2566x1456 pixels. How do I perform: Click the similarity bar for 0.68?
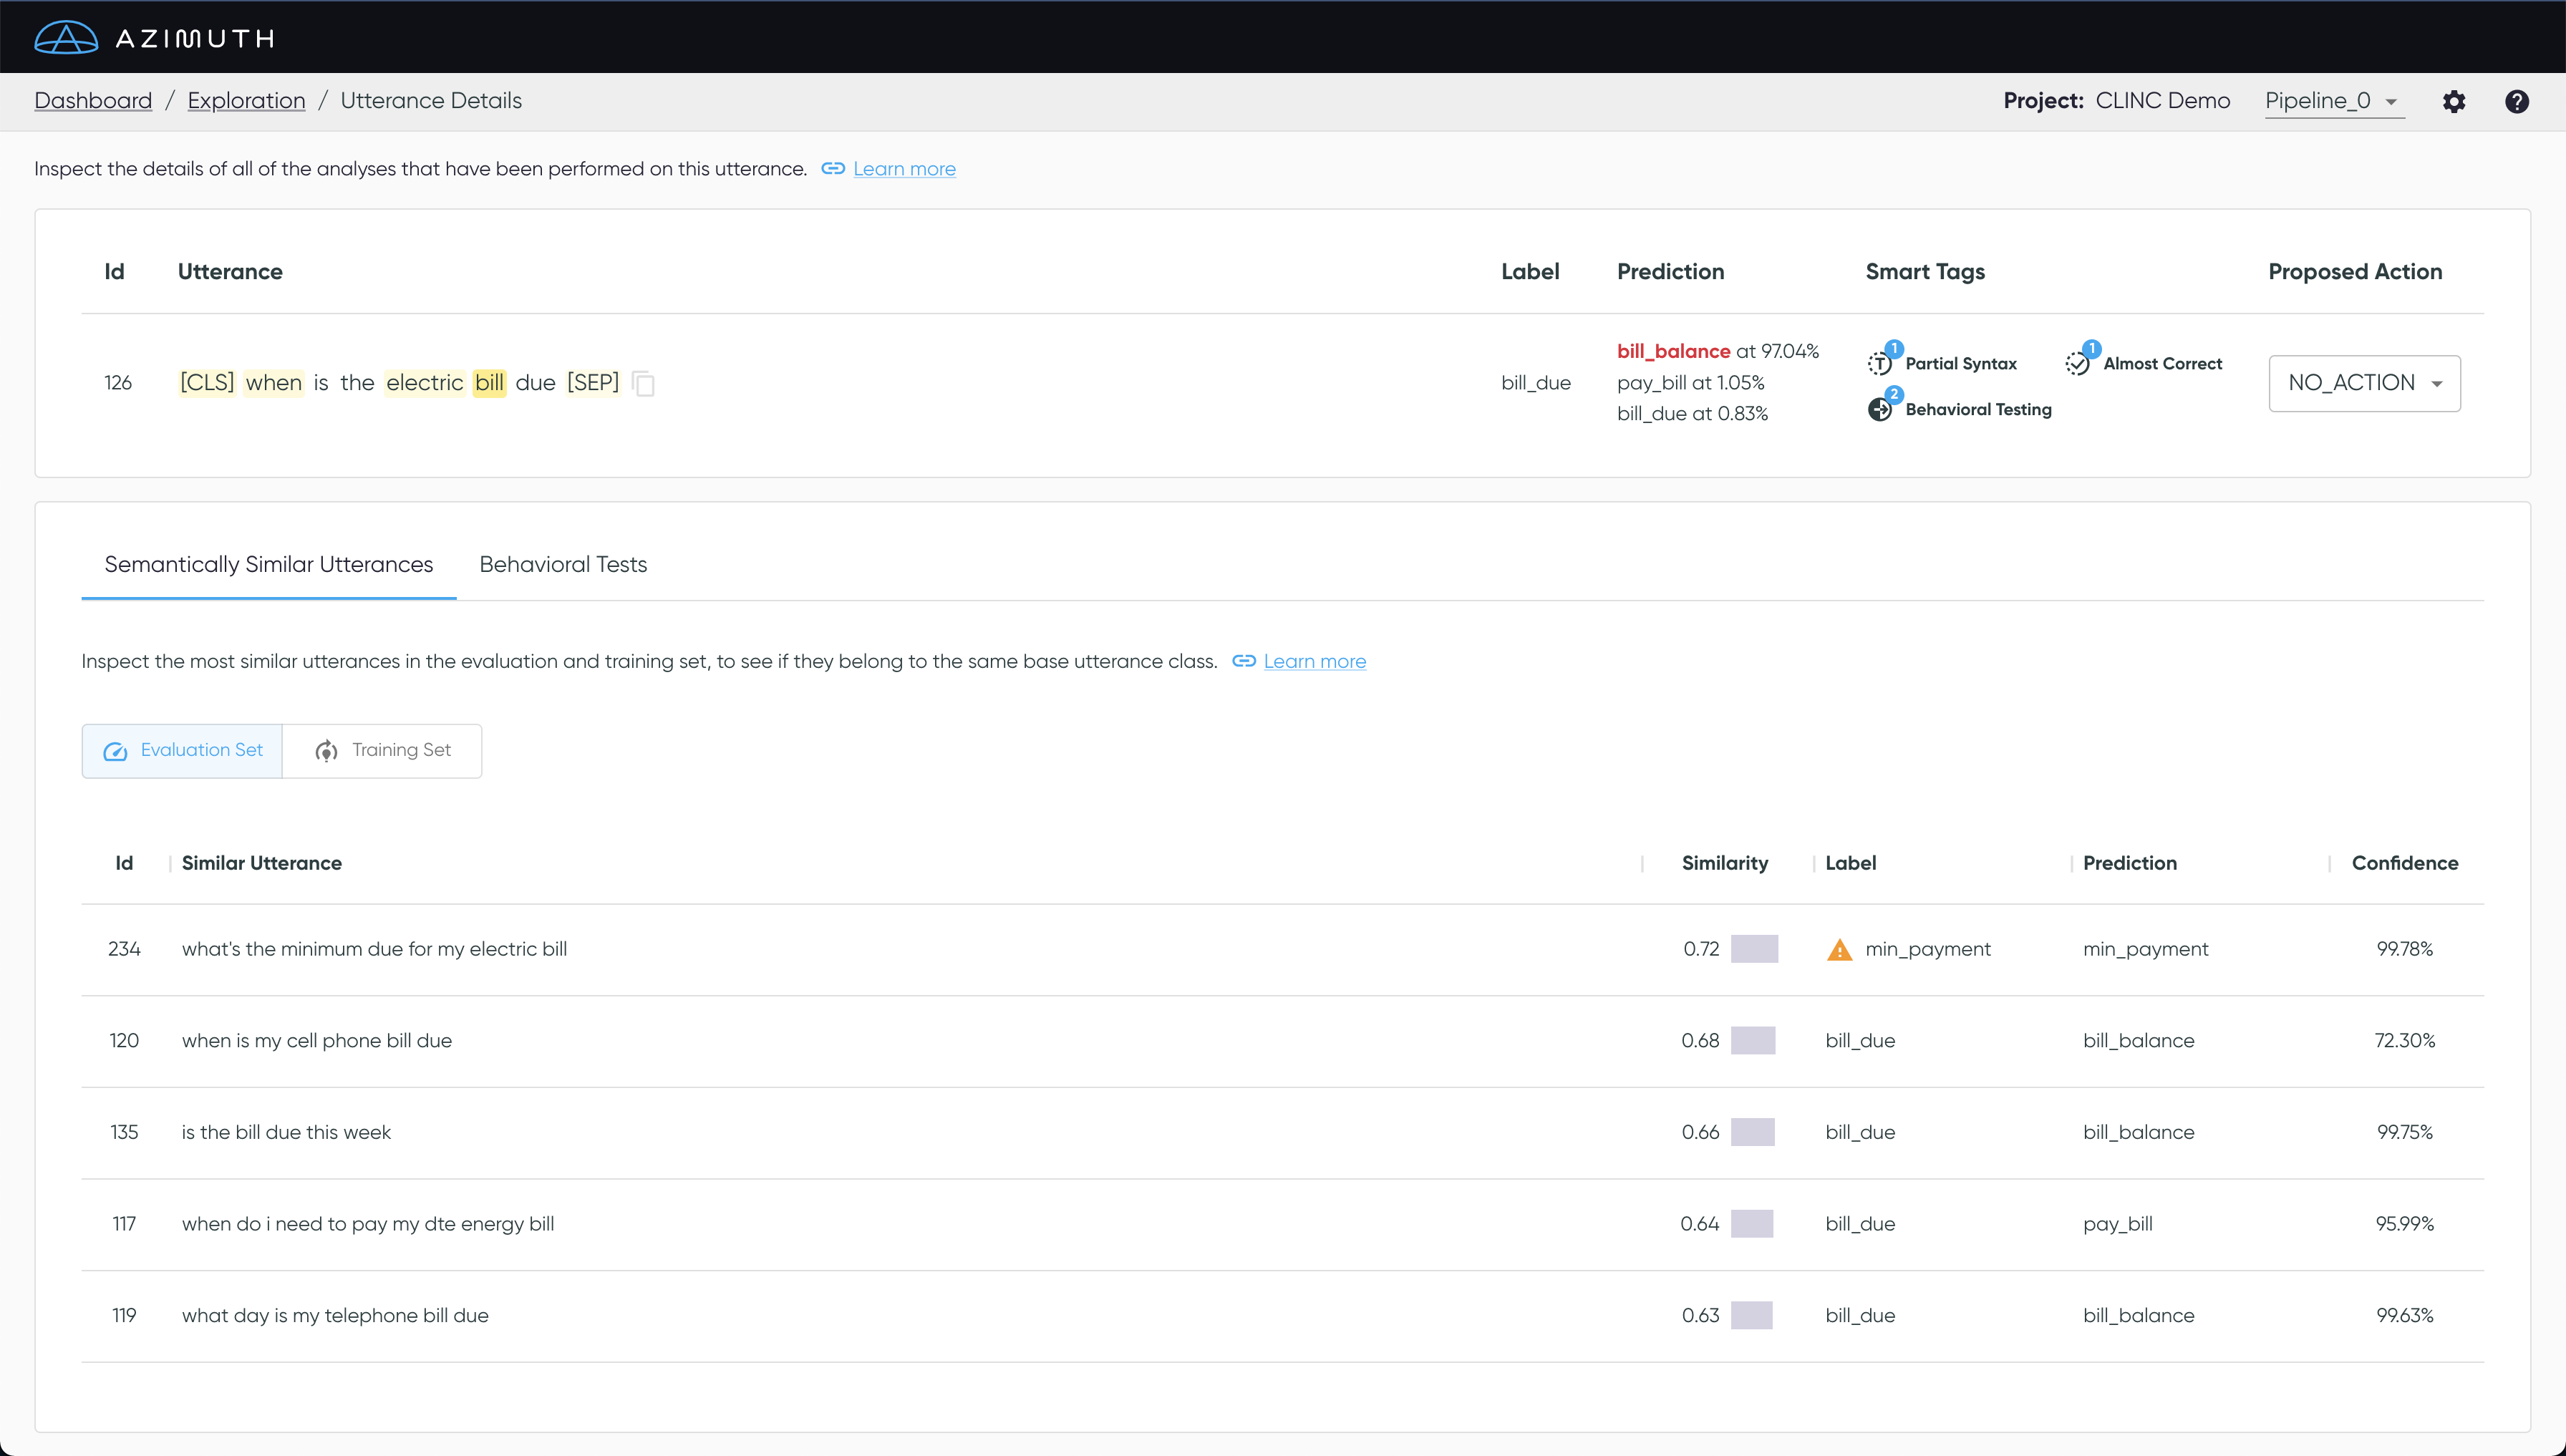coord(1753,1040)
